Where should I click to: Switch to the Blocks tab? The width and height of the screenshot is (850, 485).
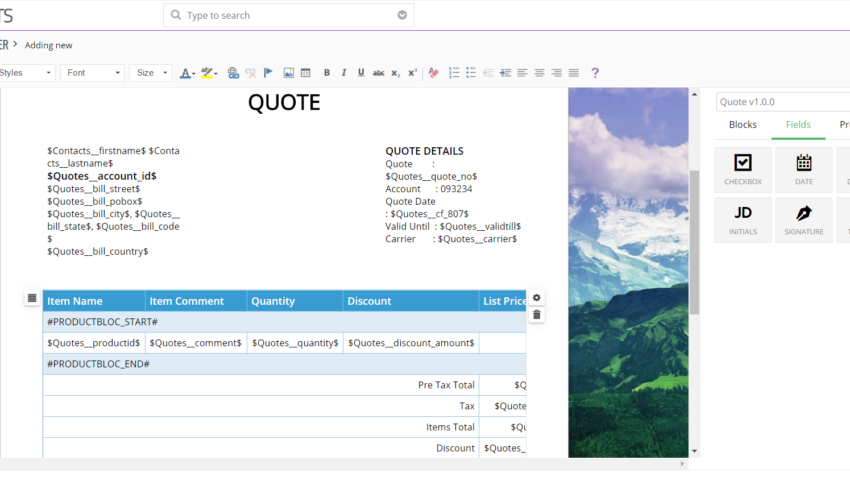(x=743, y=125)
